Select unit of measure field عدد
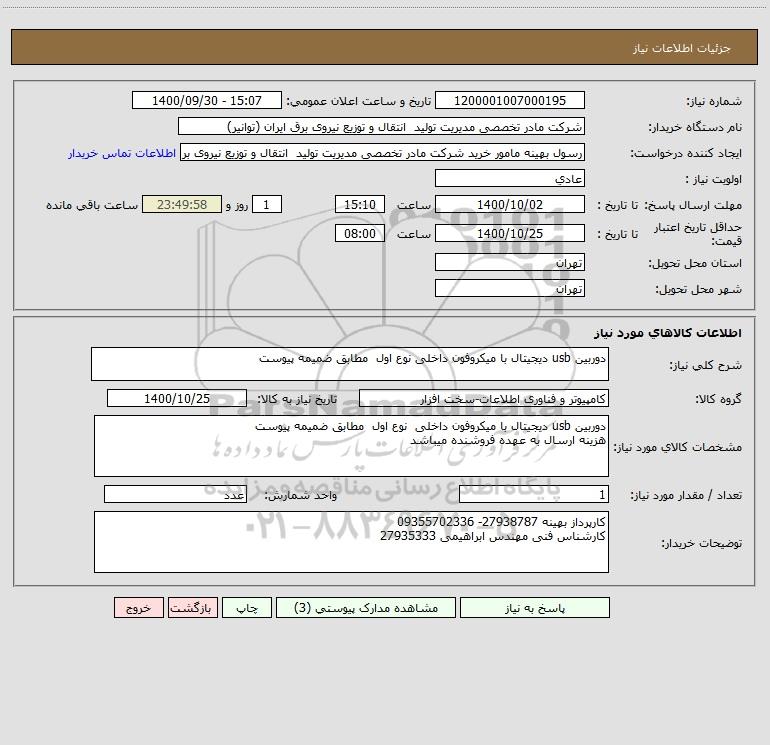The width and height of the screenshot is (770, 745). [175, 495]
